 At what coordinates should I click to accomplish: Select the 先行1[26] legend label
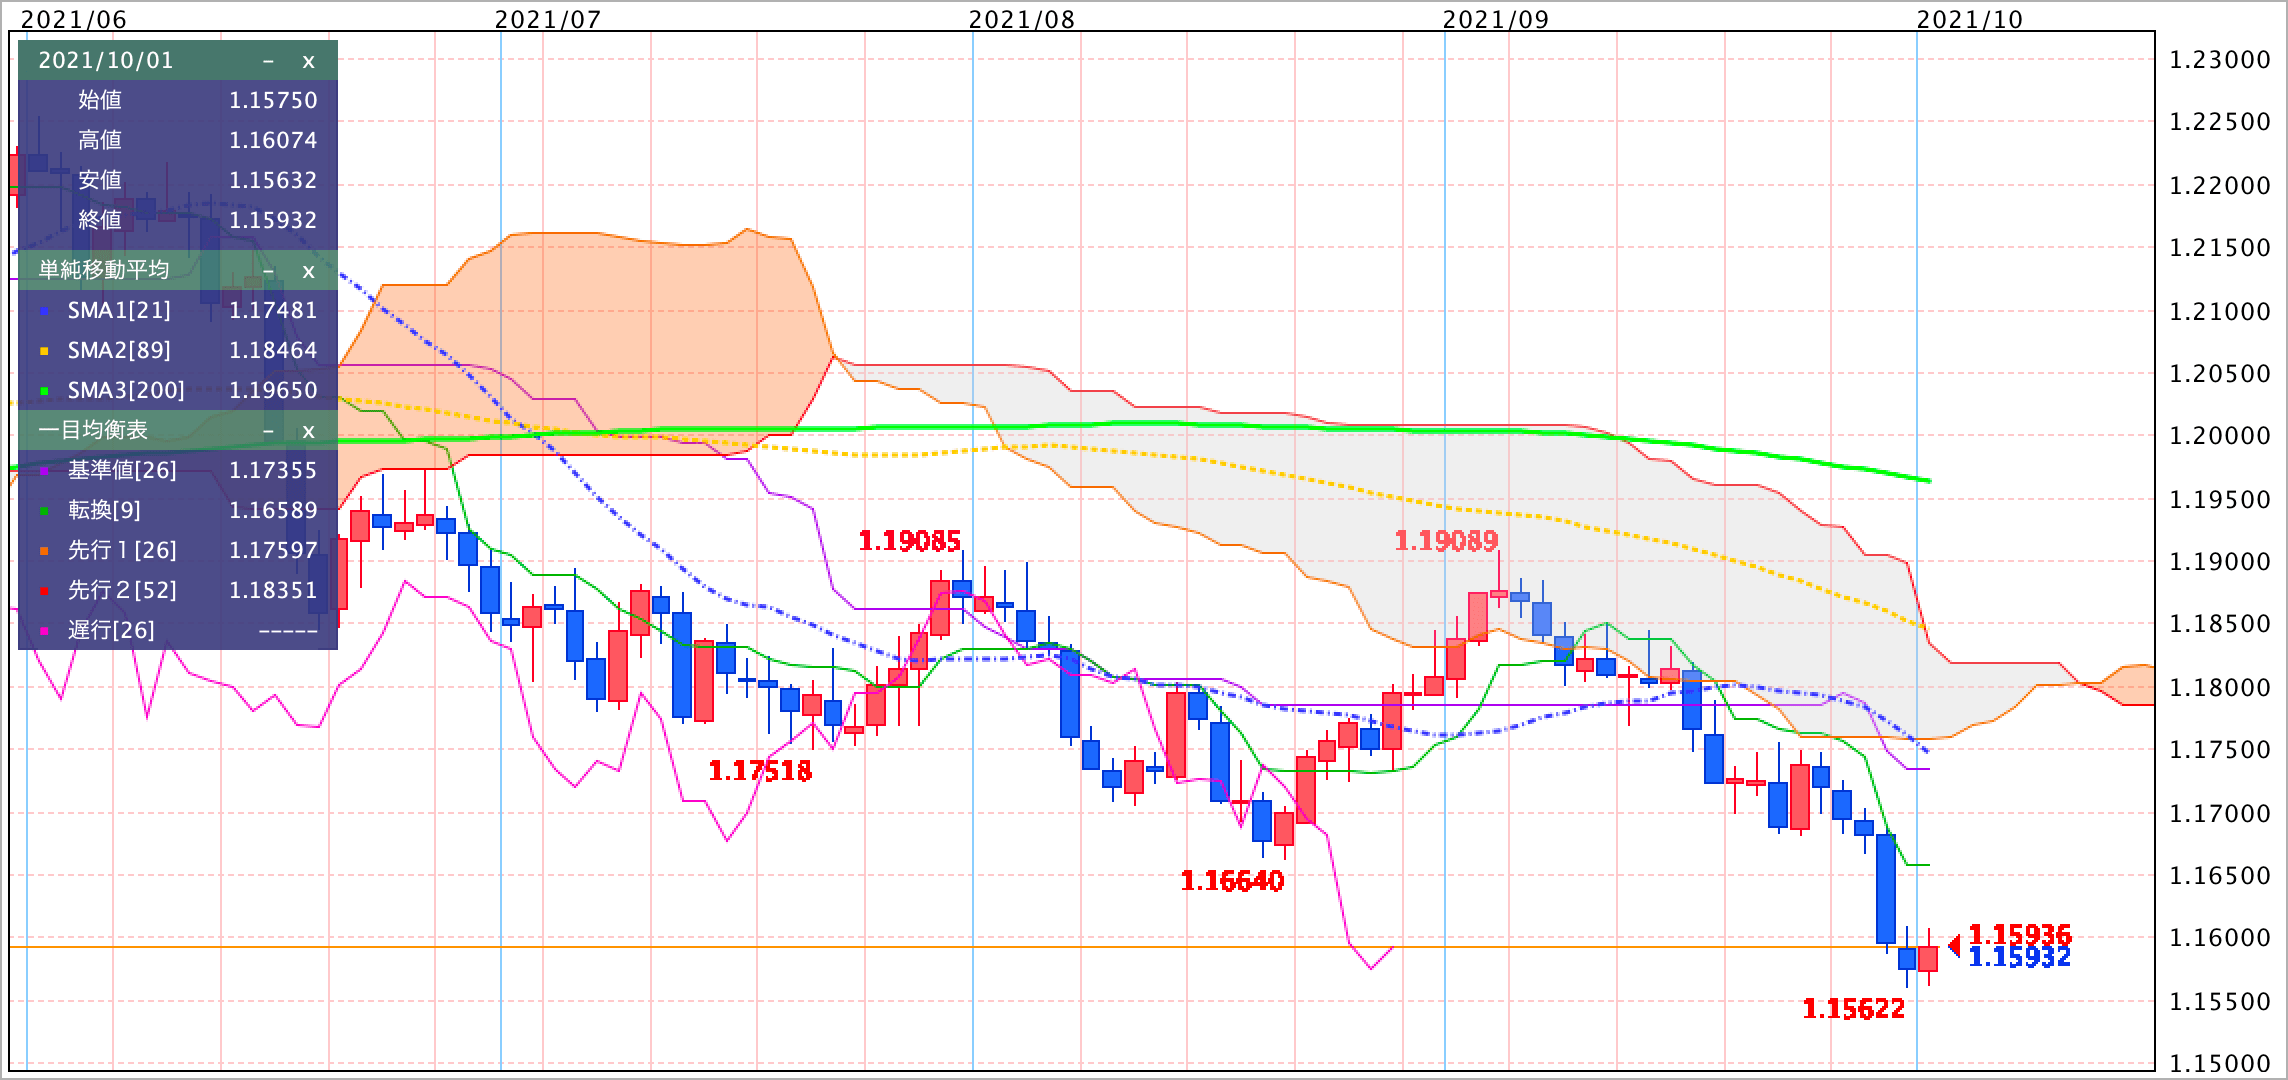click(122, 551)
